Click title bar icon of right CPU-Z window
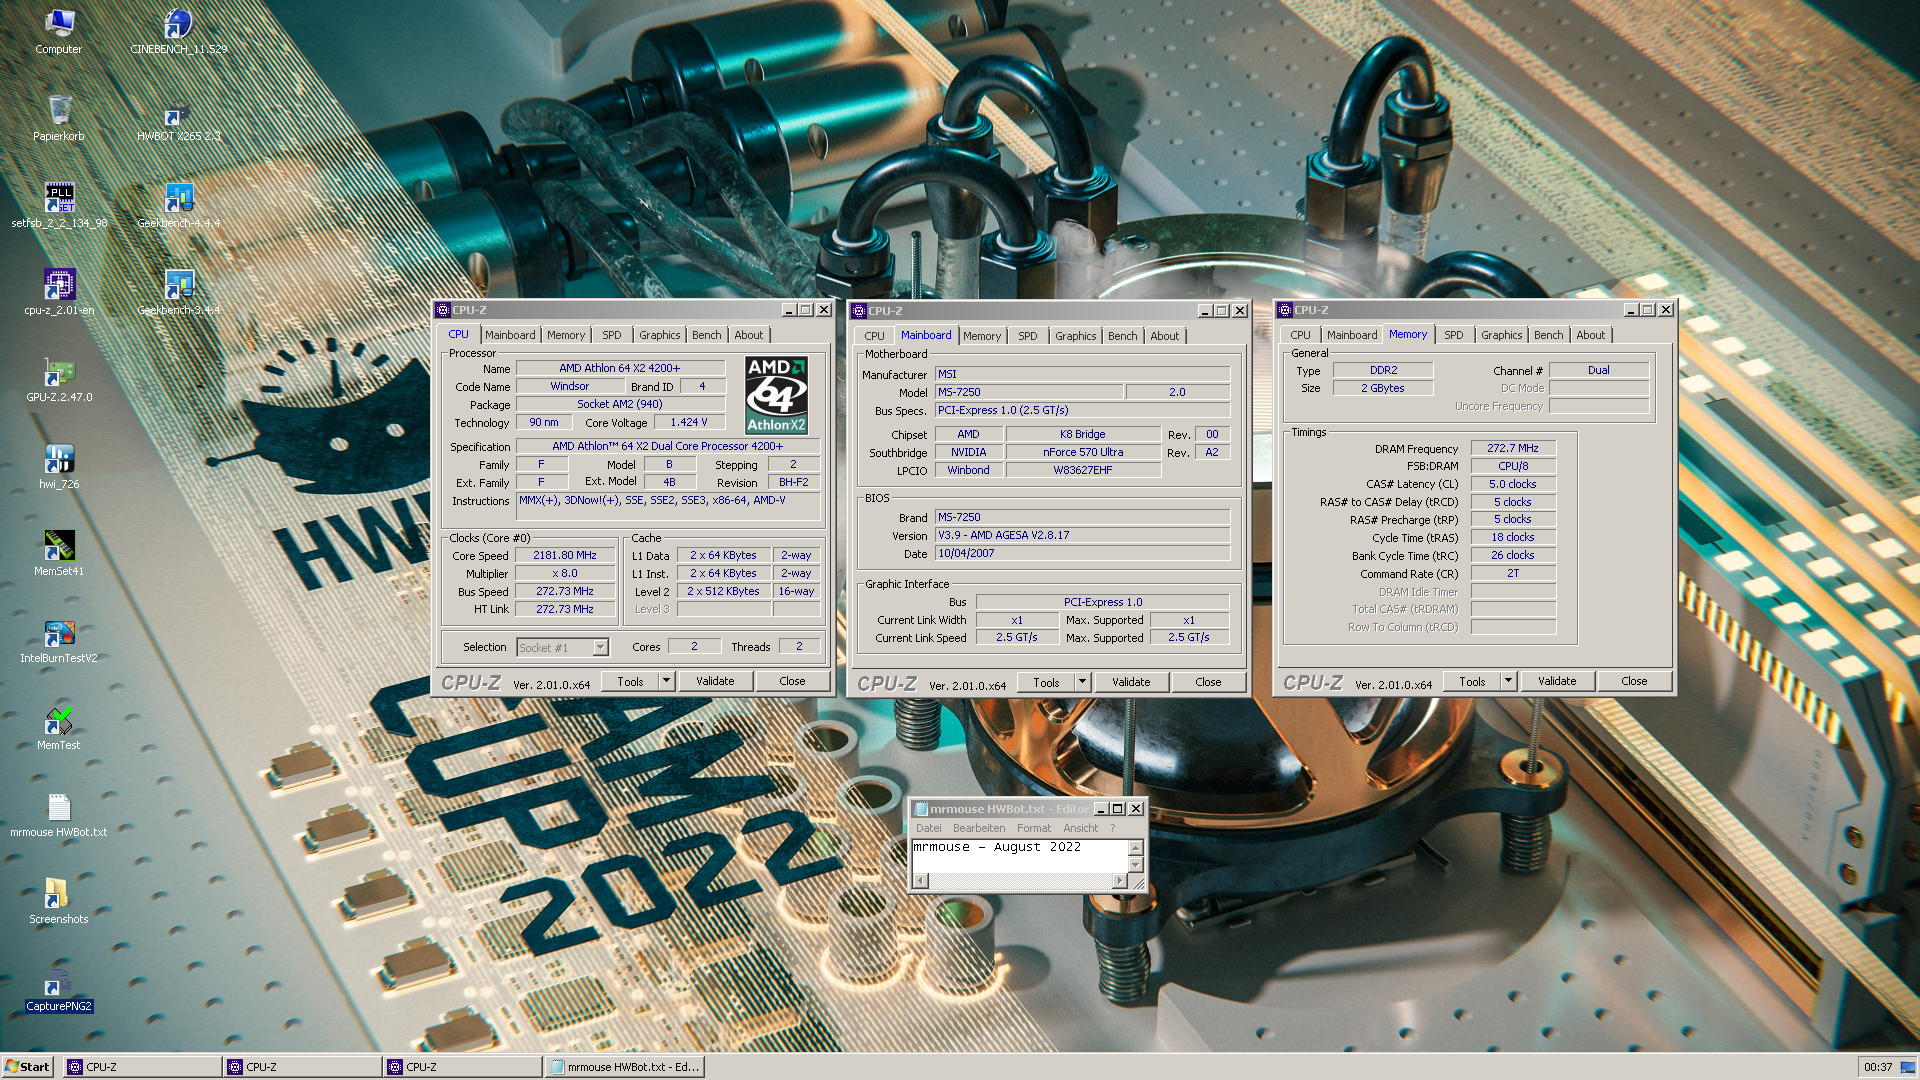The image size is (1920, 1080). tap(1285, 310)
